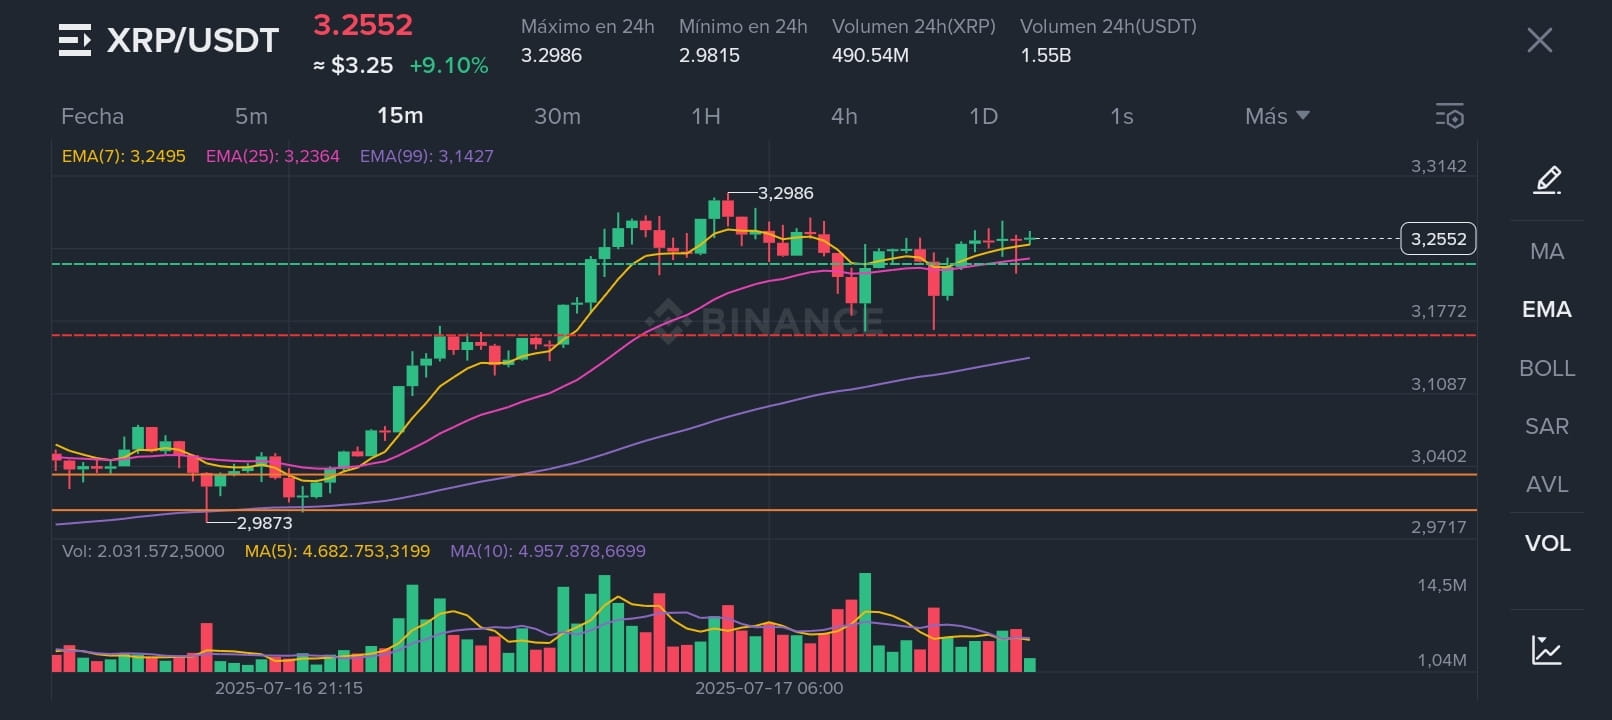Click the 3,1772 price axis label
Screen dimensions: 1612x720
(1438, 311)
